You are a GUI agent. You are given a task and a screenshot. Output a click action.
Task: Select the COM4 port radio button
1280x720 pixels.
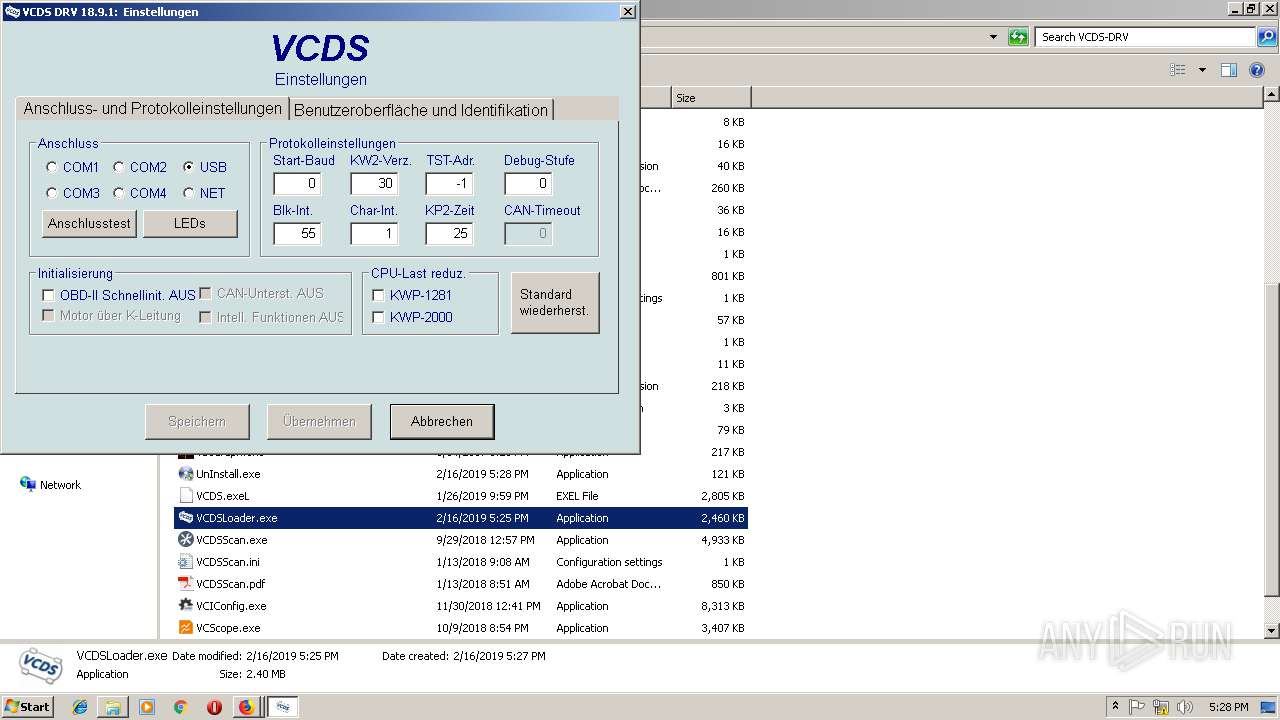click(119, 193)
